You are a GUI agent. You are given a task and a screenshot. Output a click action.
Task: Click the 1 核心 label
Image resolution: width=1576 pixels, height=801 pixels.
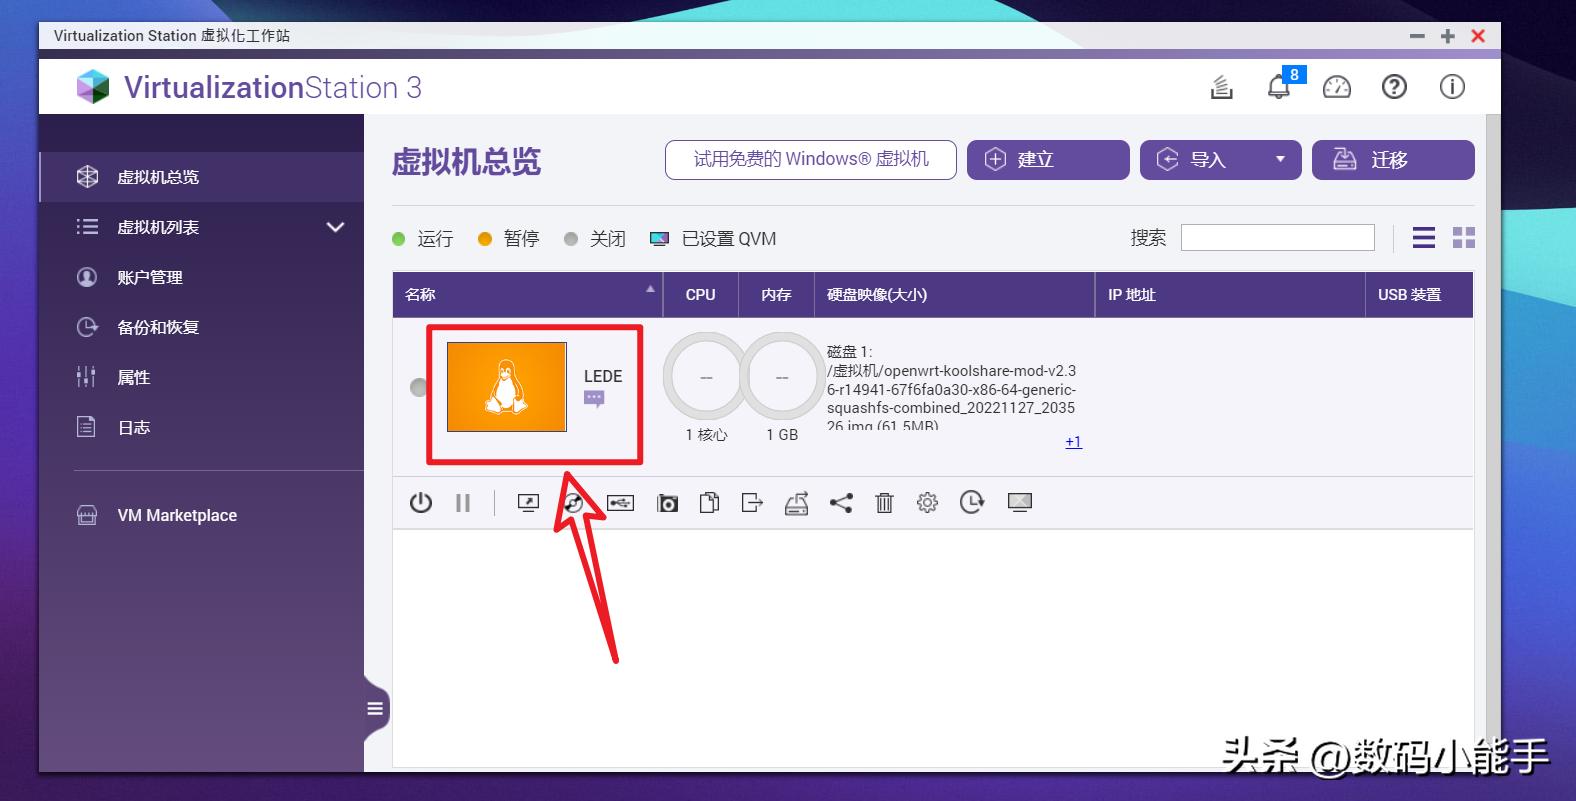[706, 435]
